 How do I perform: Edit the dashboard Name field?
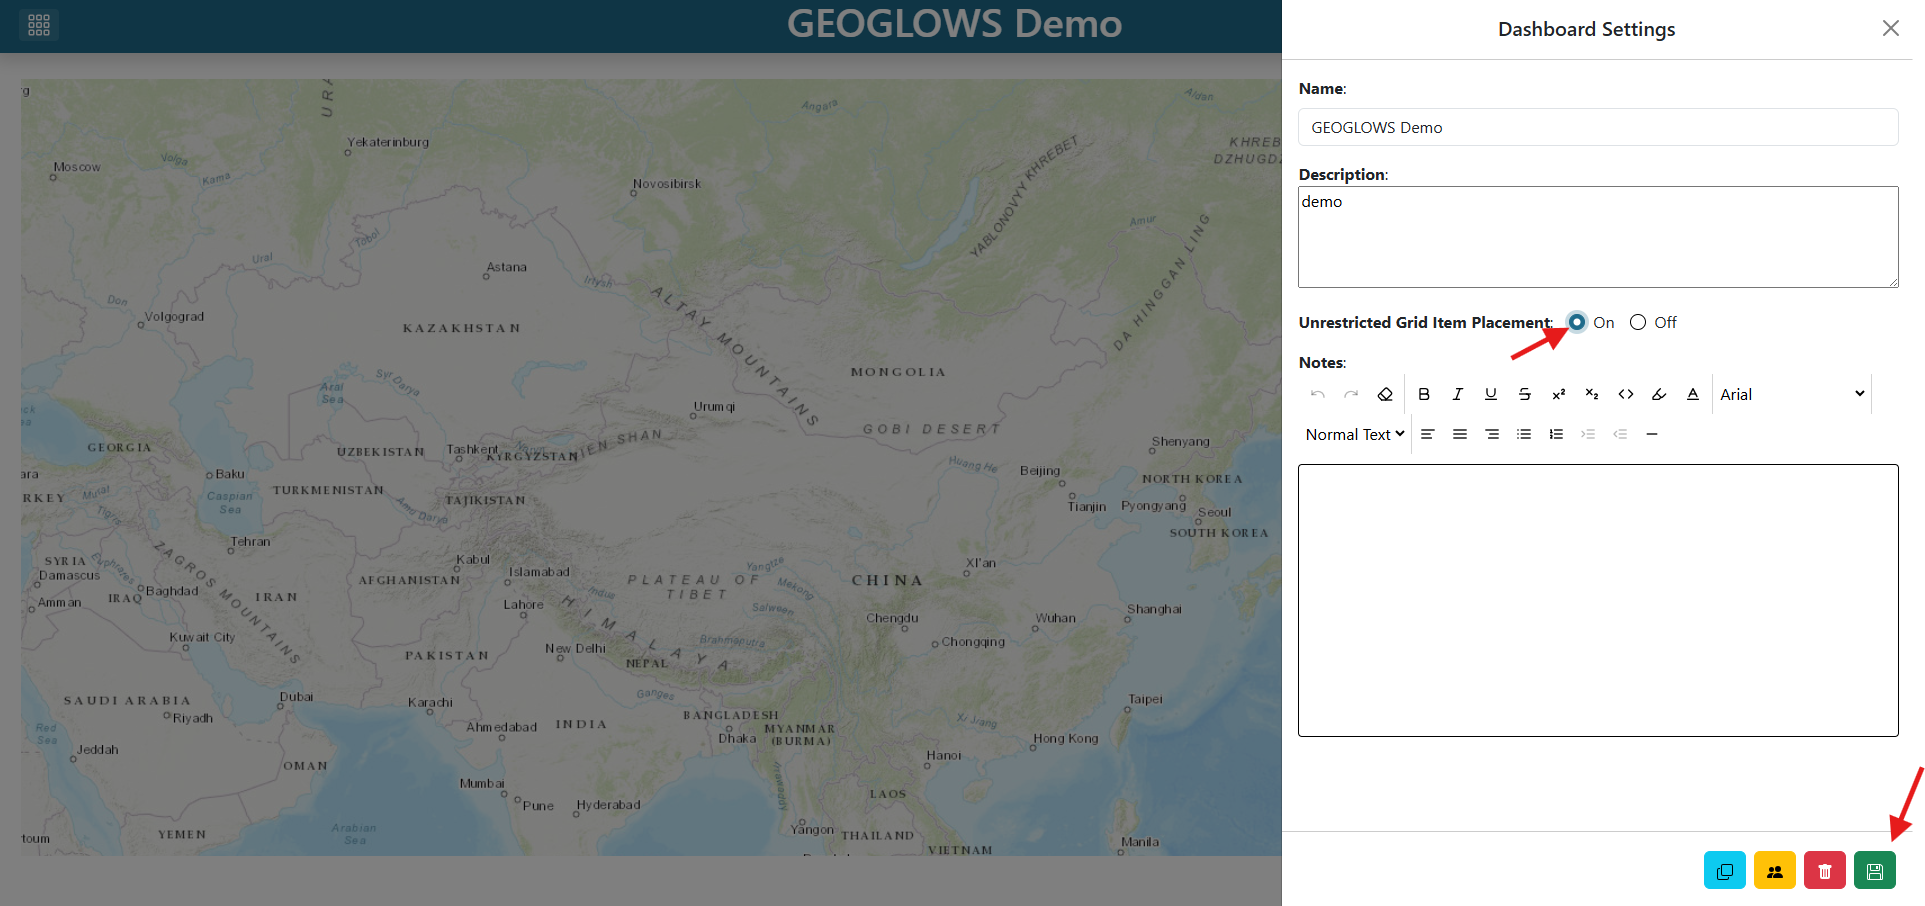point(1598,127)
